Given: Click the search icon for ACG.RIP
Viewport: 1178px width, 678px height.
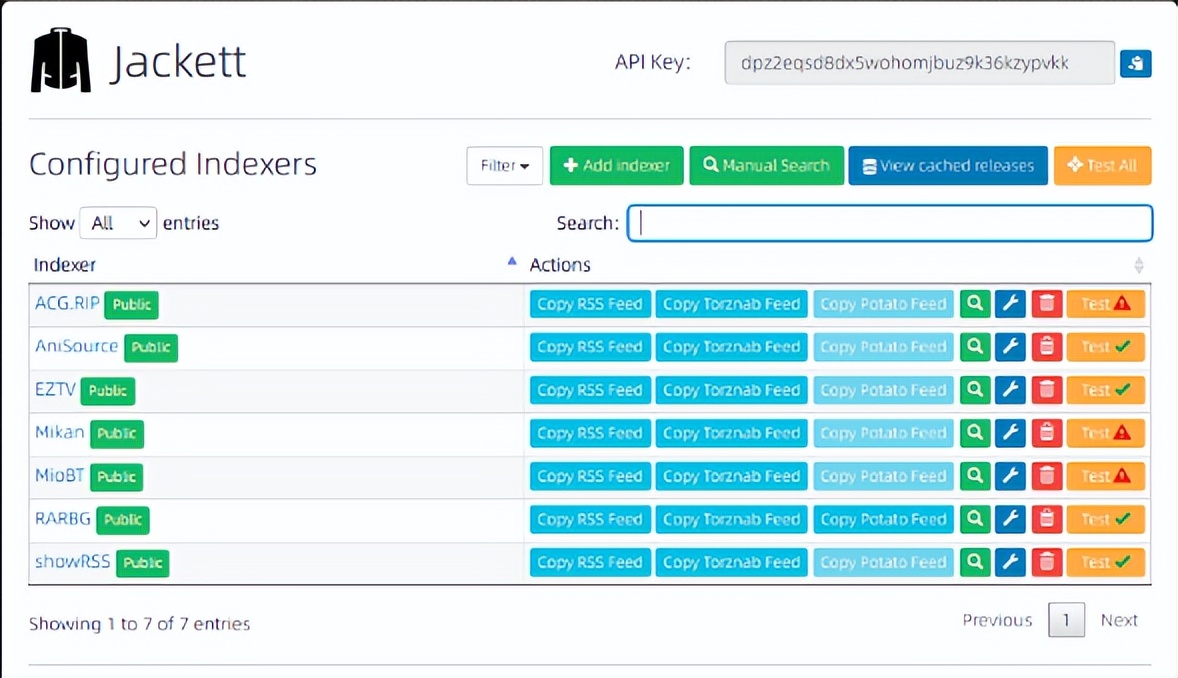Looking at the screenshot, I should [974, 304].
